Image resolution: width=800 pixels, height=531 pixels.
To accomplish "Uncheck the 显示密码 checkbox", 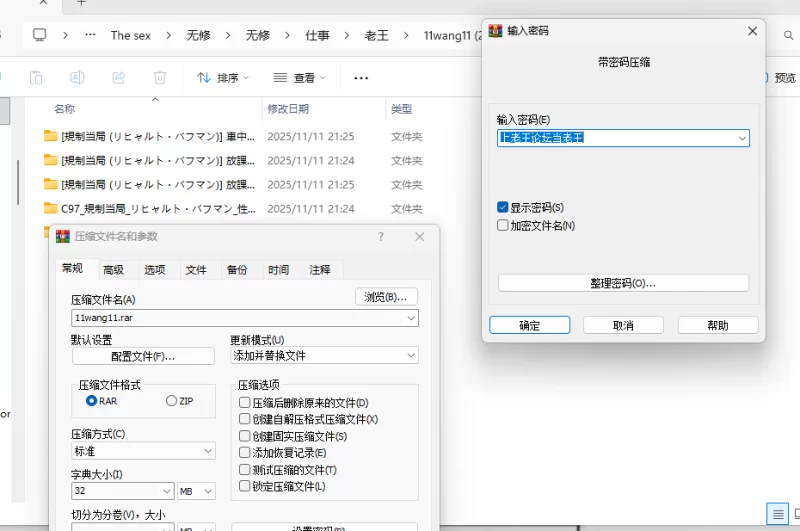I will pos(503,207).
